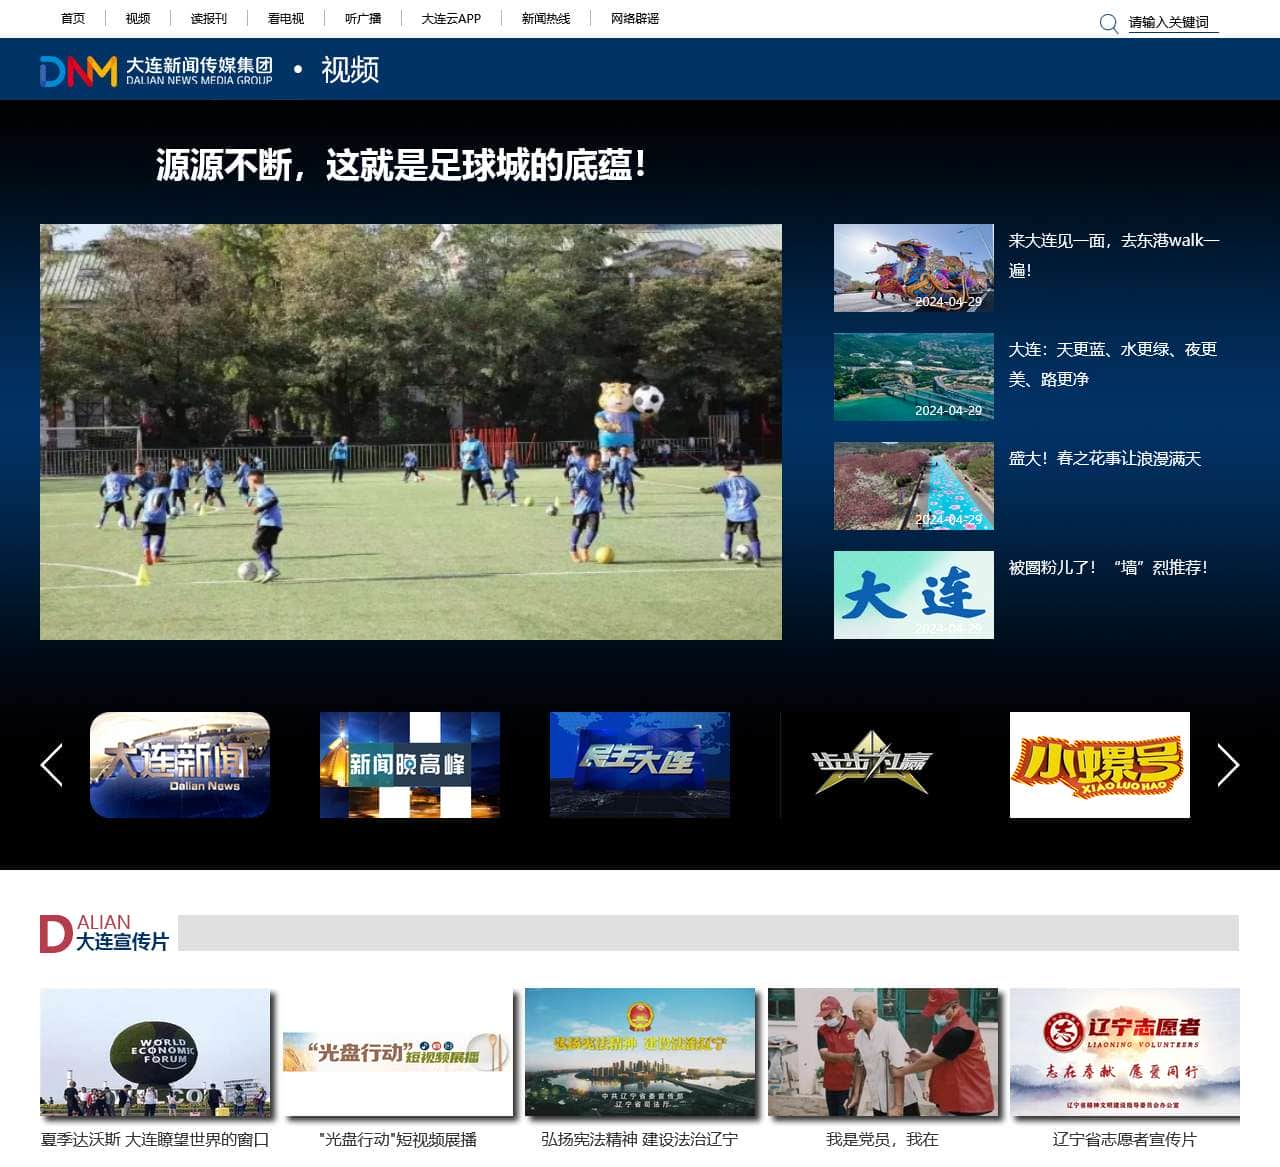The image size is (1280, 1167).
Task: Open the 听广播 section
Action: click(361, 18)
